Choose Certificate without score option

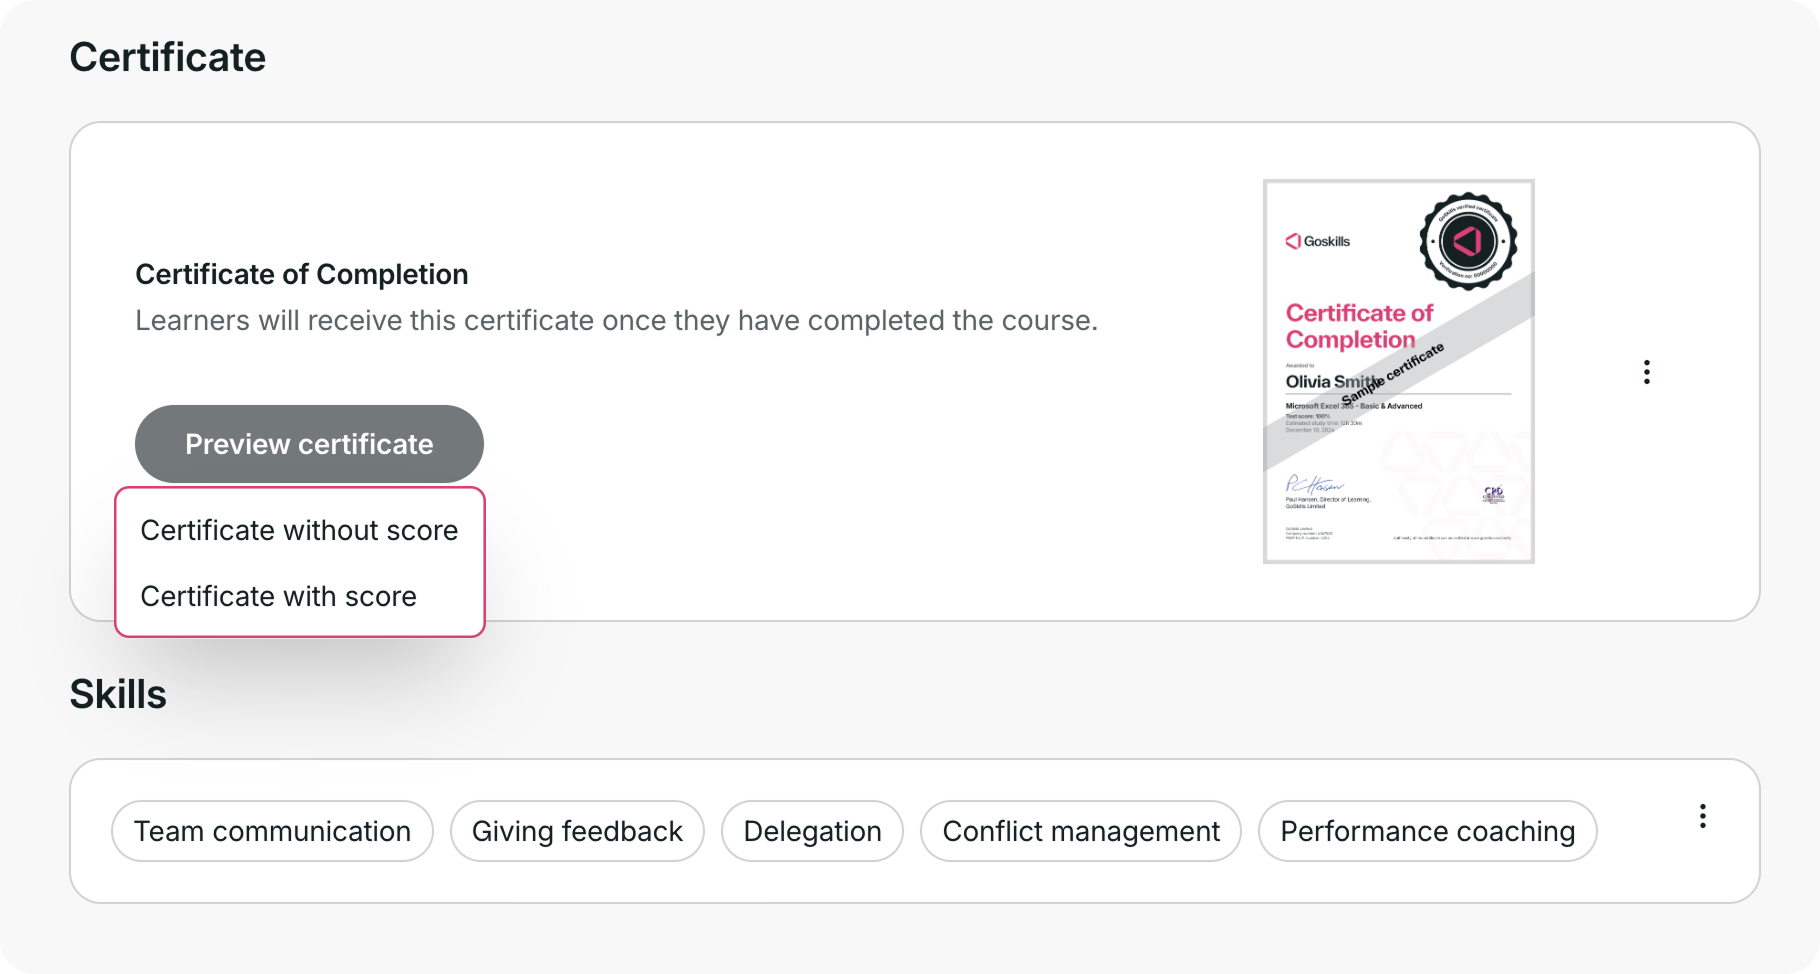[x=299, y=530]
